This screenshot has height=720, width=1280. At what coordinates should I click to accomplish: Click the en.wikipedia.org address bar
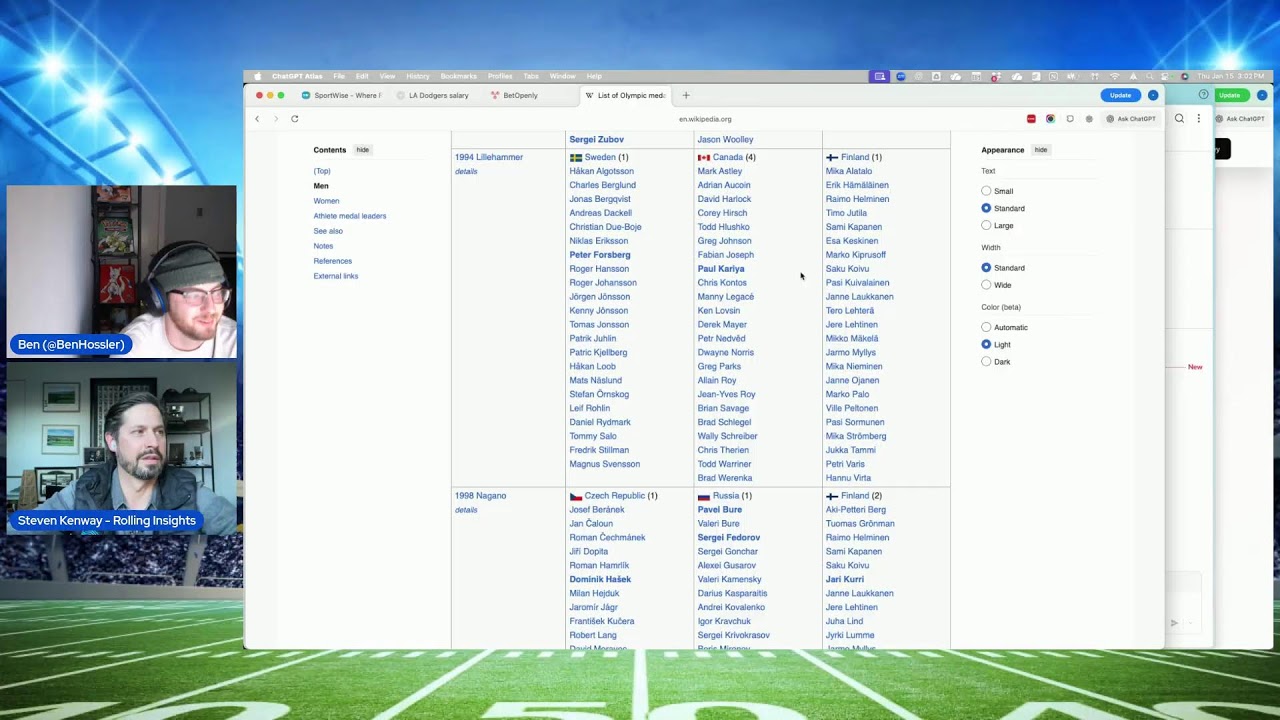(705, 119)
